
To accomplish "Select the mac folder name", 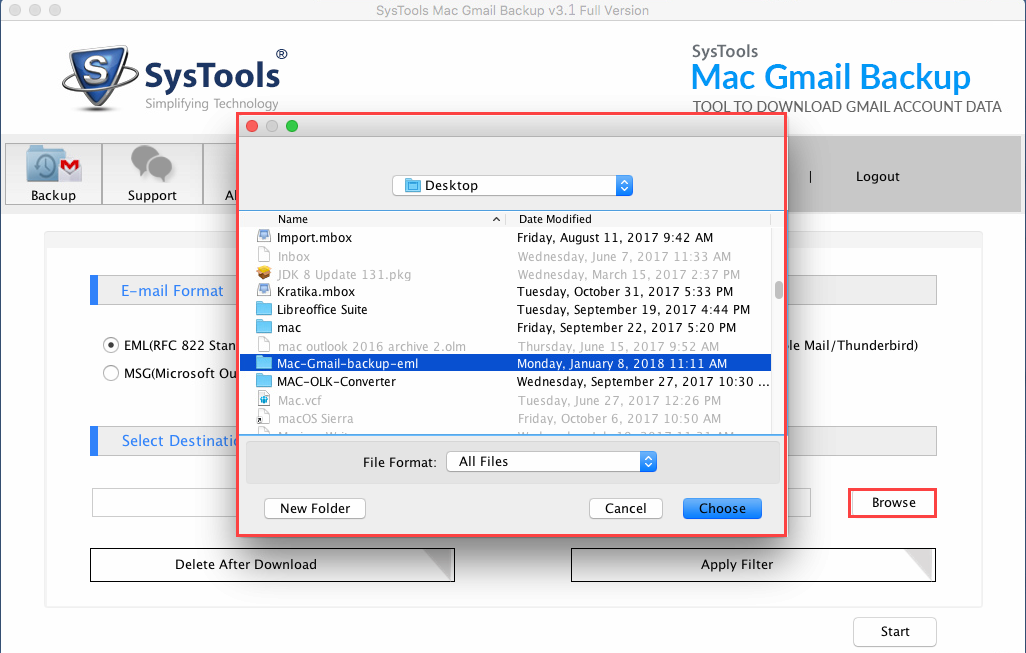I will pos(289,328).
